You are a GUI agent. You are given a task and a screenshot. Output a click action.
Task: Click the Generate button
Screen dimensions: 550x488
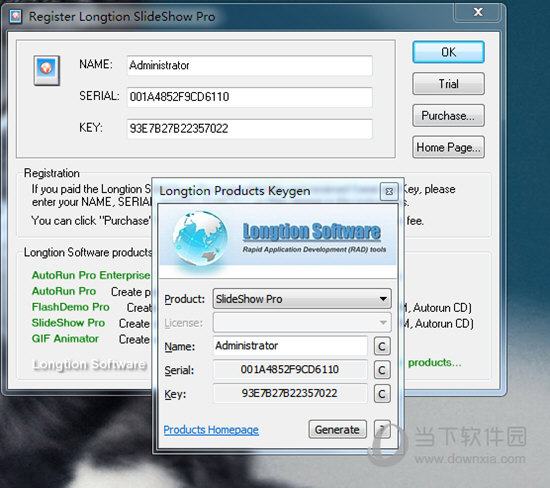[337, 429]
